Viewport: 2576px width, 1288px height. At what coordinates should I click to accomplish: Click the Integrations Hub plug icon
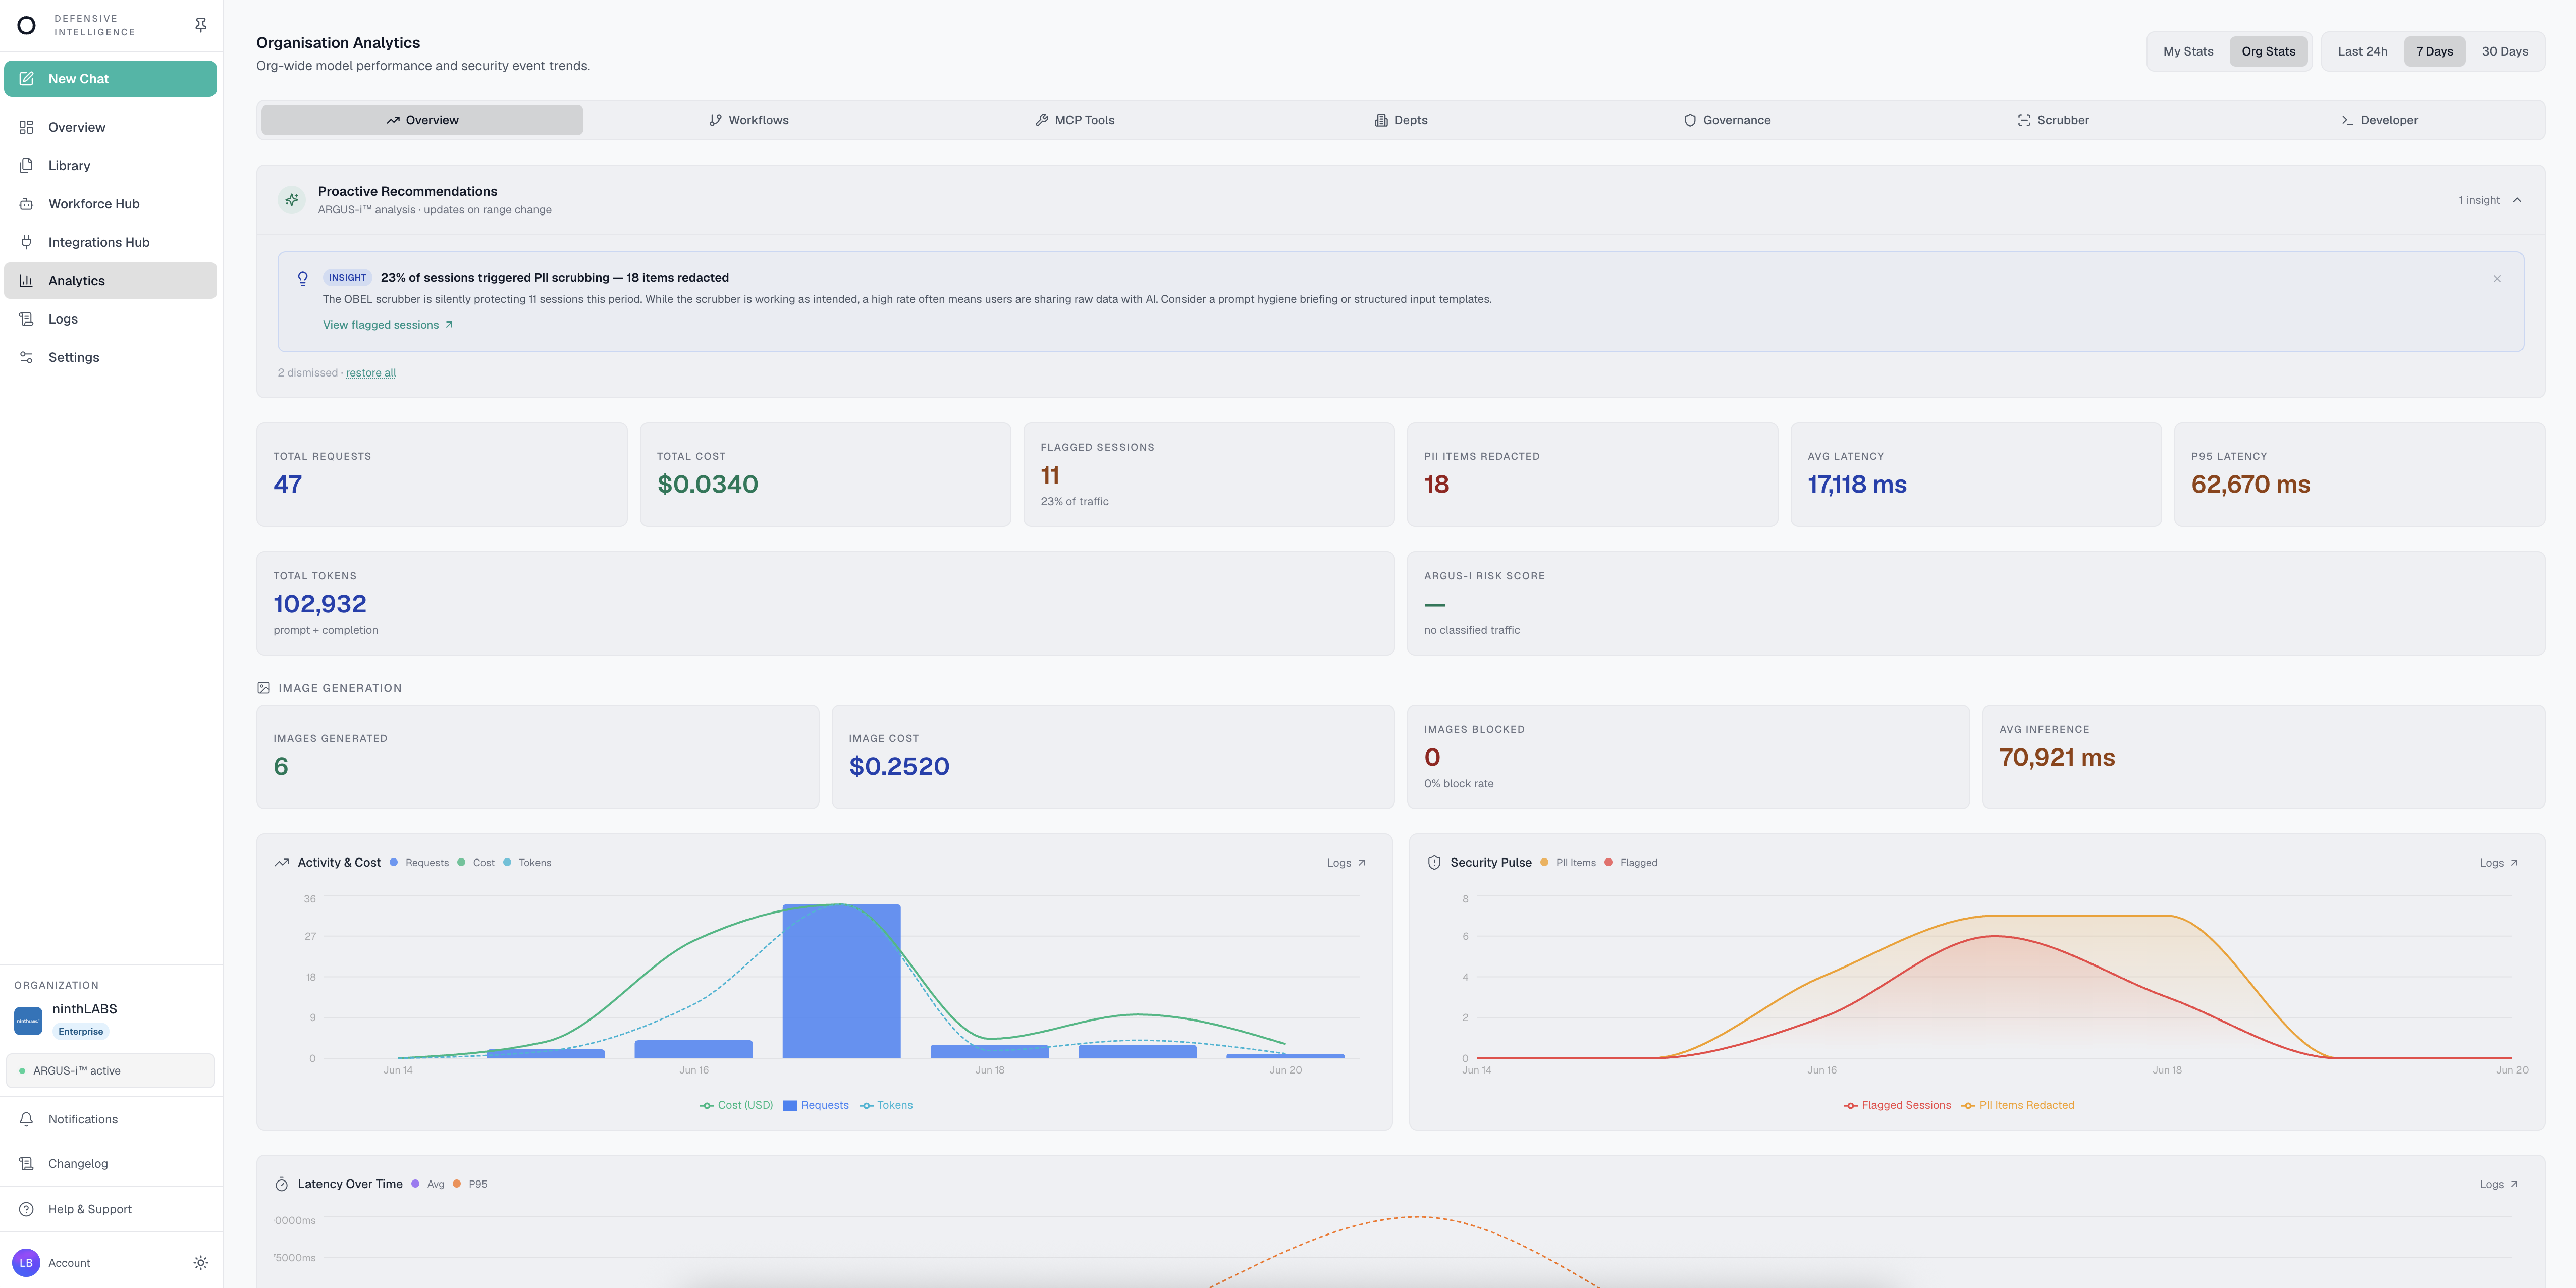[x=26, y=242]
